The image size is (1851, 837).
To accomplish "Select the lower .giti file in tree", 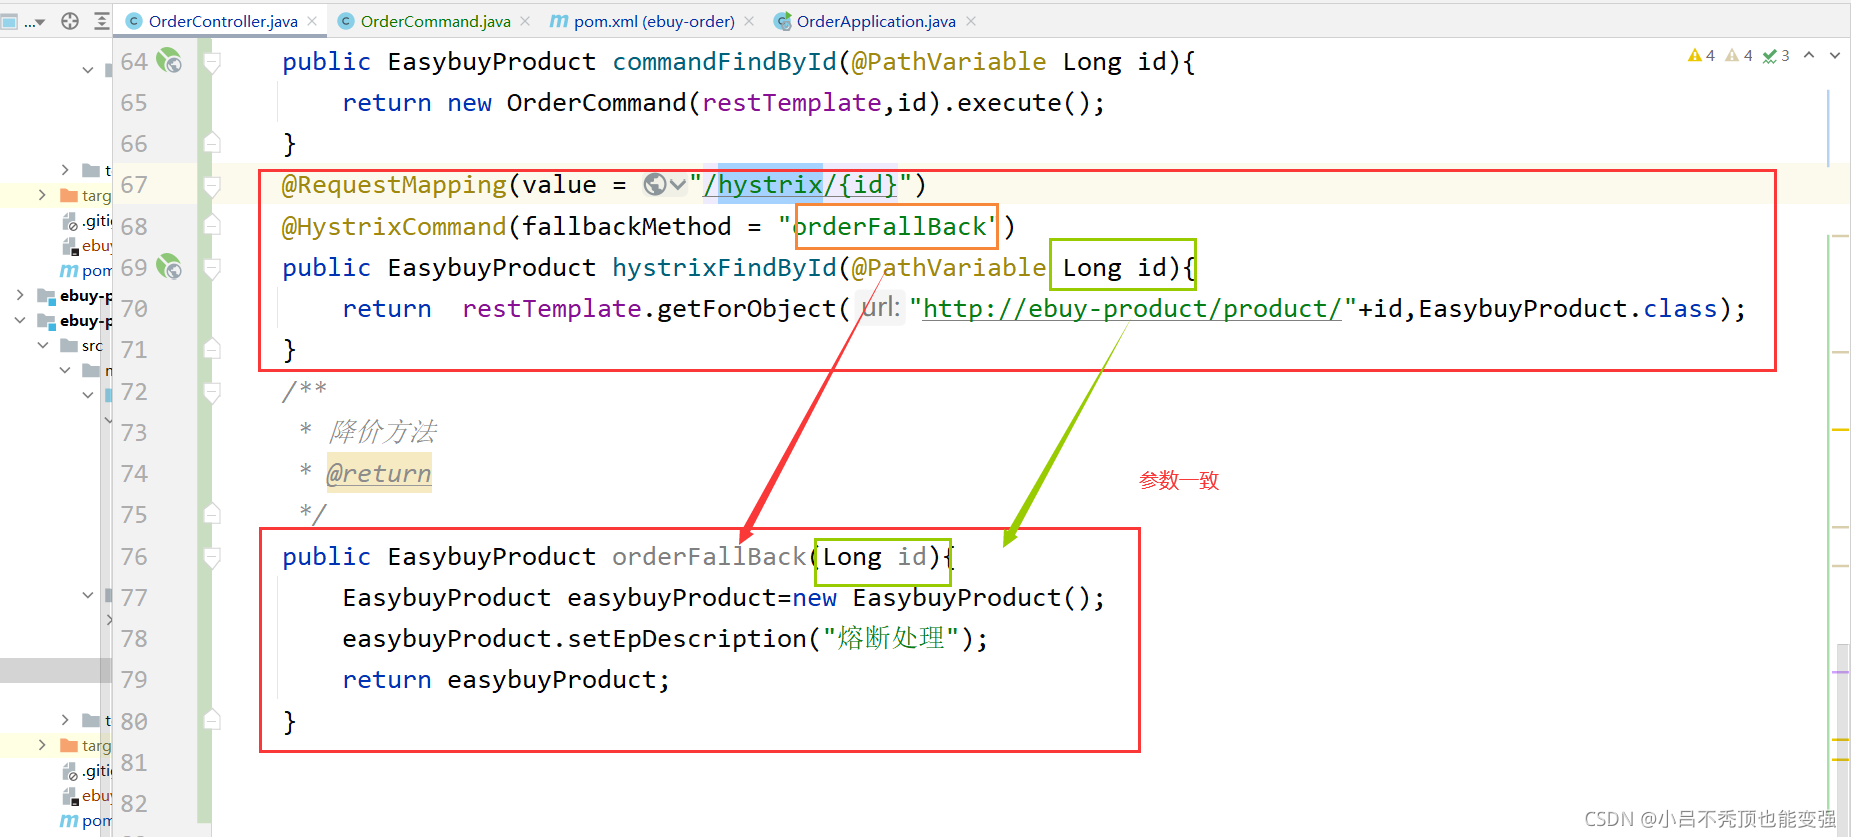I will [x=87, y=771].
